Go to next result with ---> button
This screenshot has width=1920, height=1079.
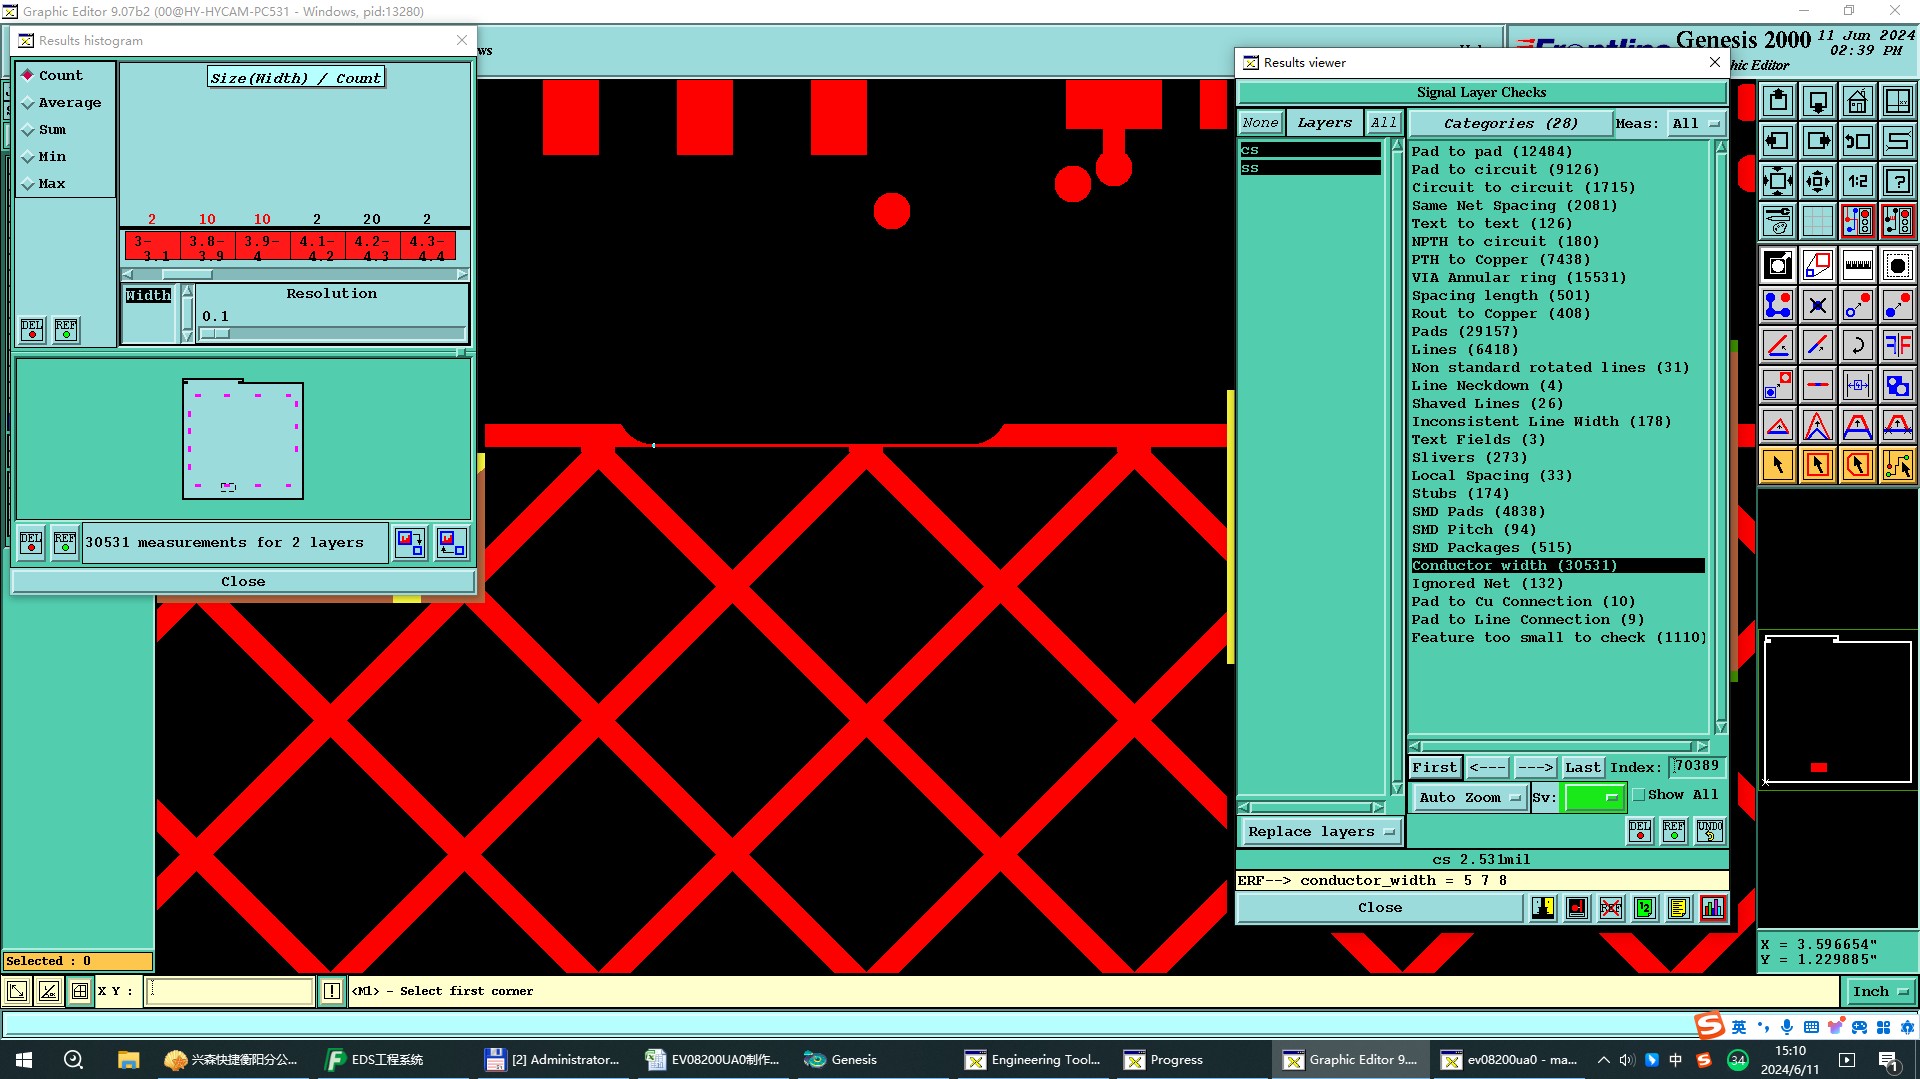click(1535, 768)
